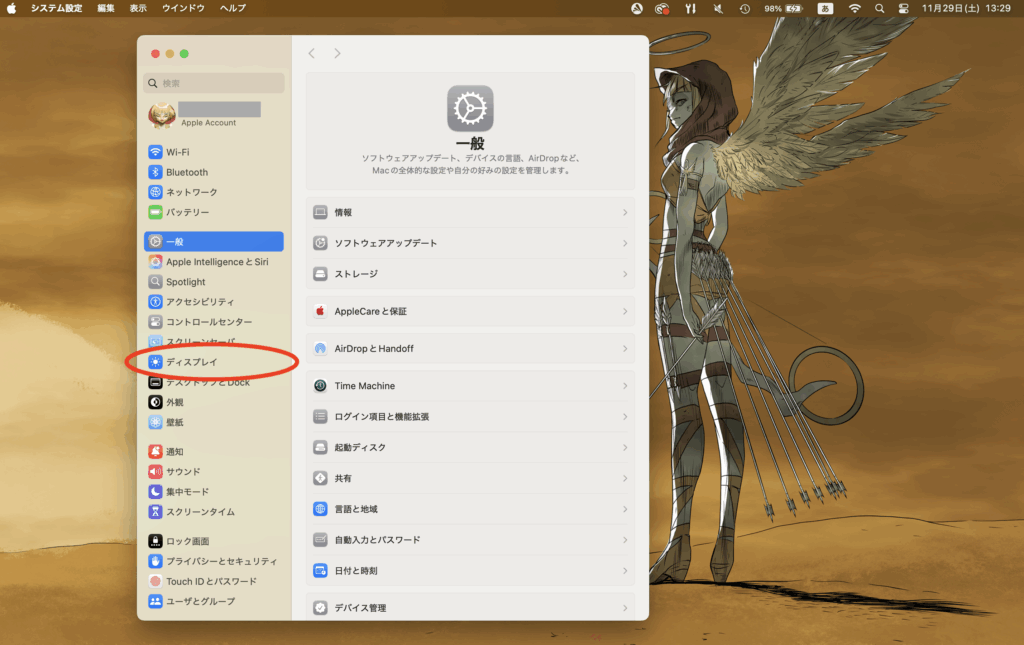Expand ソフトウェアアップデート row chevron
Viewport: 1024px width, 645px height.
624,243
